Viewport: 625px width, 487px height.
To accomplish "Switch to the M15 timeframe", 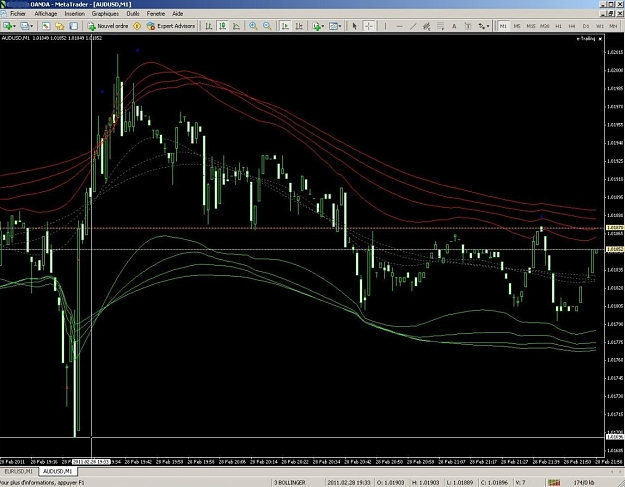I will [531, 26].
